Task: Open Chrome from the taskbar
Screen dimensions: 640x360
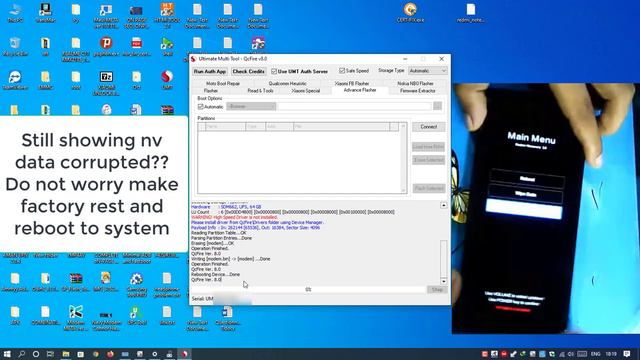Action: pos(96,354)
